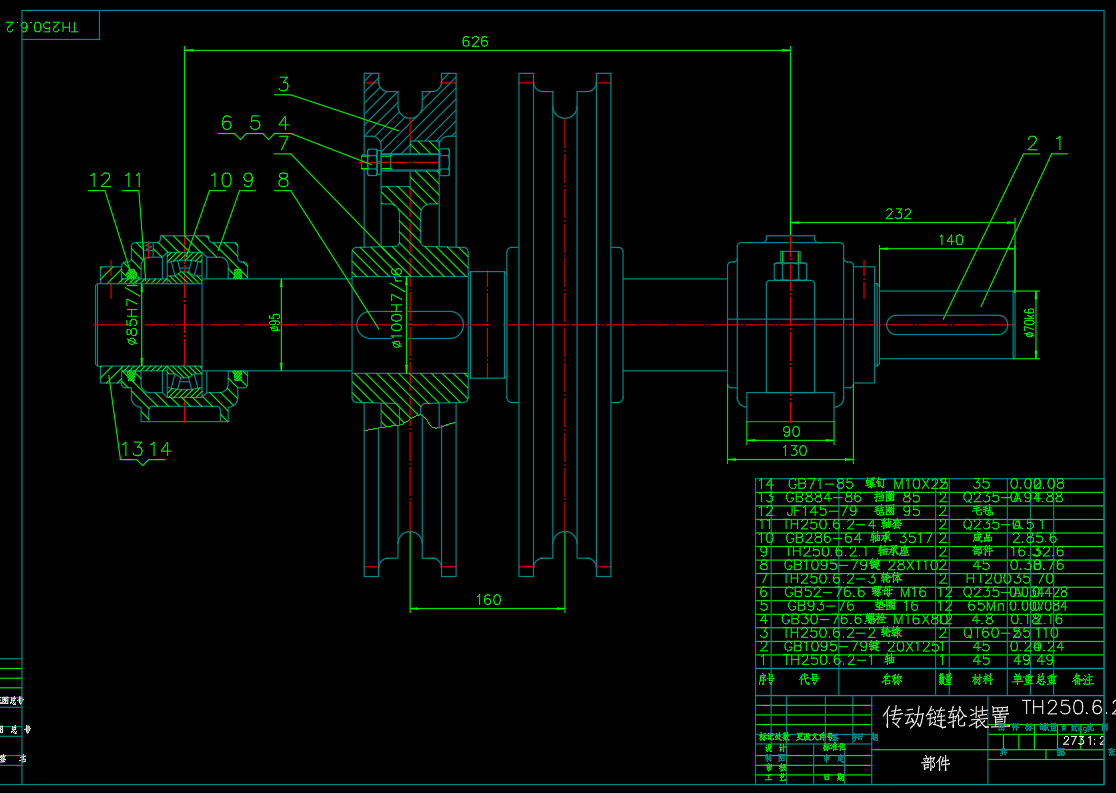Click part callout number 1
This screenshot has width=1116, height=793.
click(1060, 143)
